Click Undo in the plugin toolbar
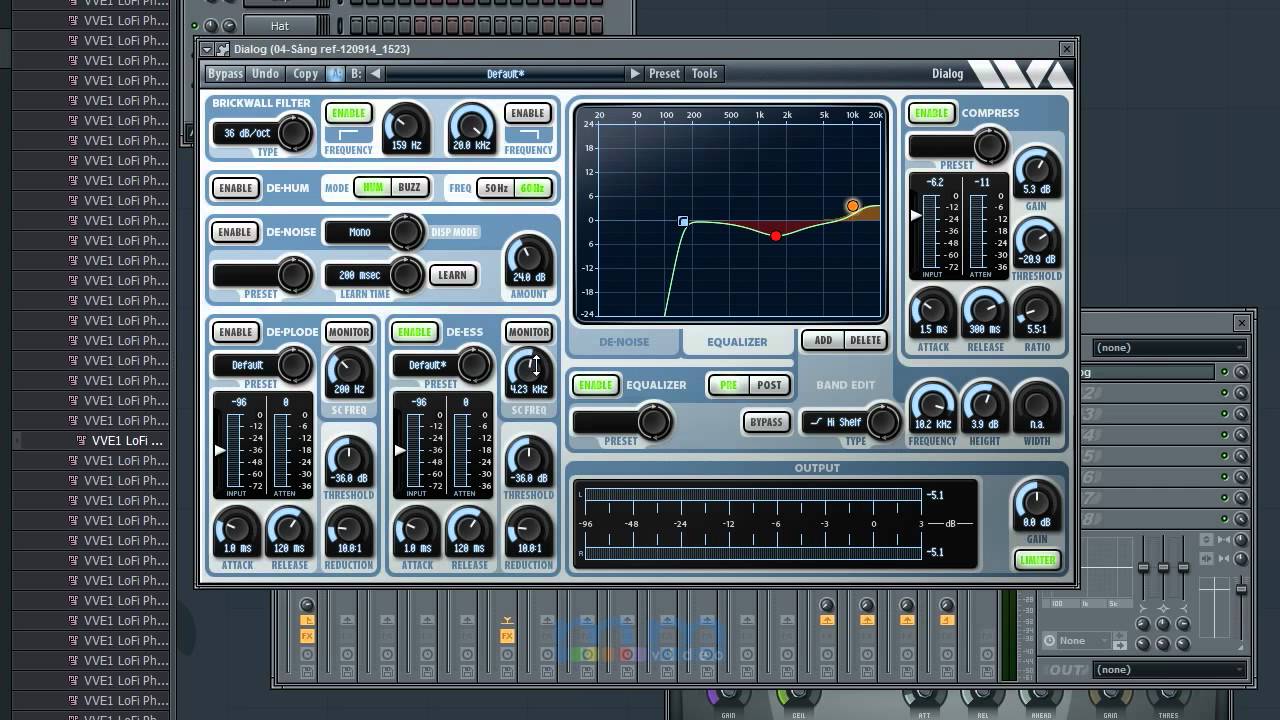This screenshot has width=1280, height=720. (x=265, y=74)
